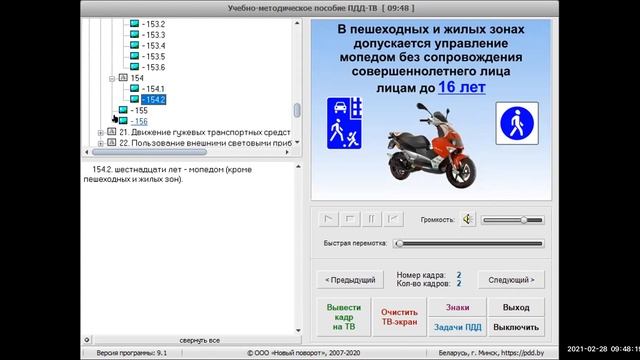
Task: Adjust the Громкость volume slider
Action: point(513,220)
